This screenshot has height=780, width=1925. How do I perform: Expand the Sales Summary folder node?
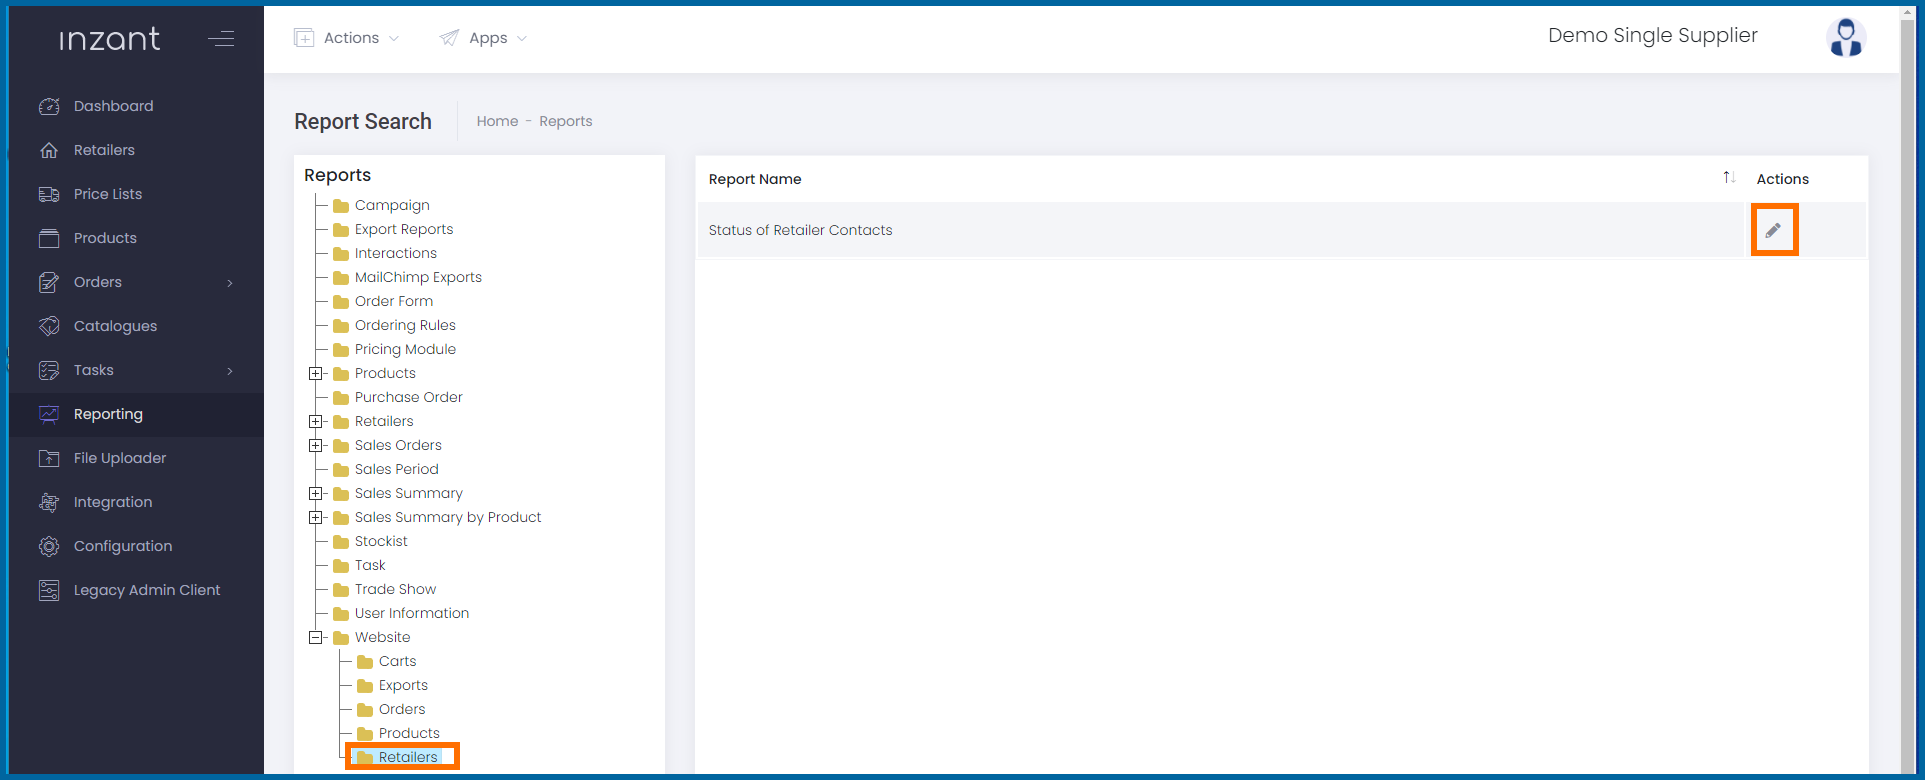click(316, 494)
